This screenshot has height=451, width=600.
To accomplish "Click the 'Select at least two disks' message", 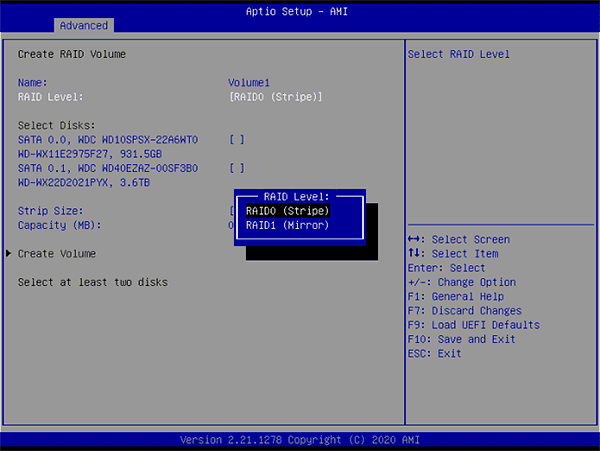I will point(93,282).
